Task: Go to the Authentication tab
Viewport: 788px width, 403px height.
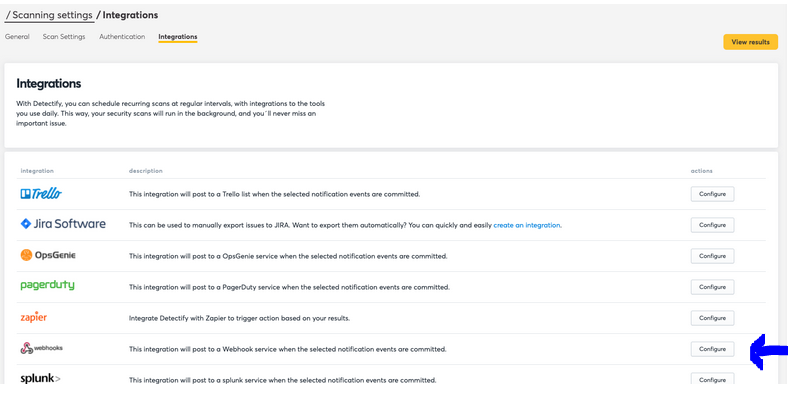Action: pos(122,37)
